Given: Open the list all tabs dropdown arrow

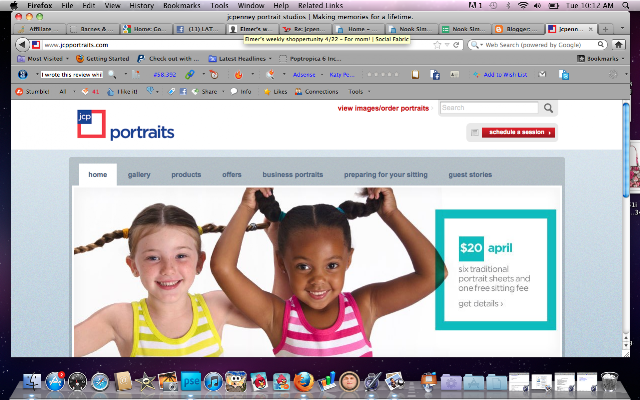Looking at the screenshot, I should (622, 29).
